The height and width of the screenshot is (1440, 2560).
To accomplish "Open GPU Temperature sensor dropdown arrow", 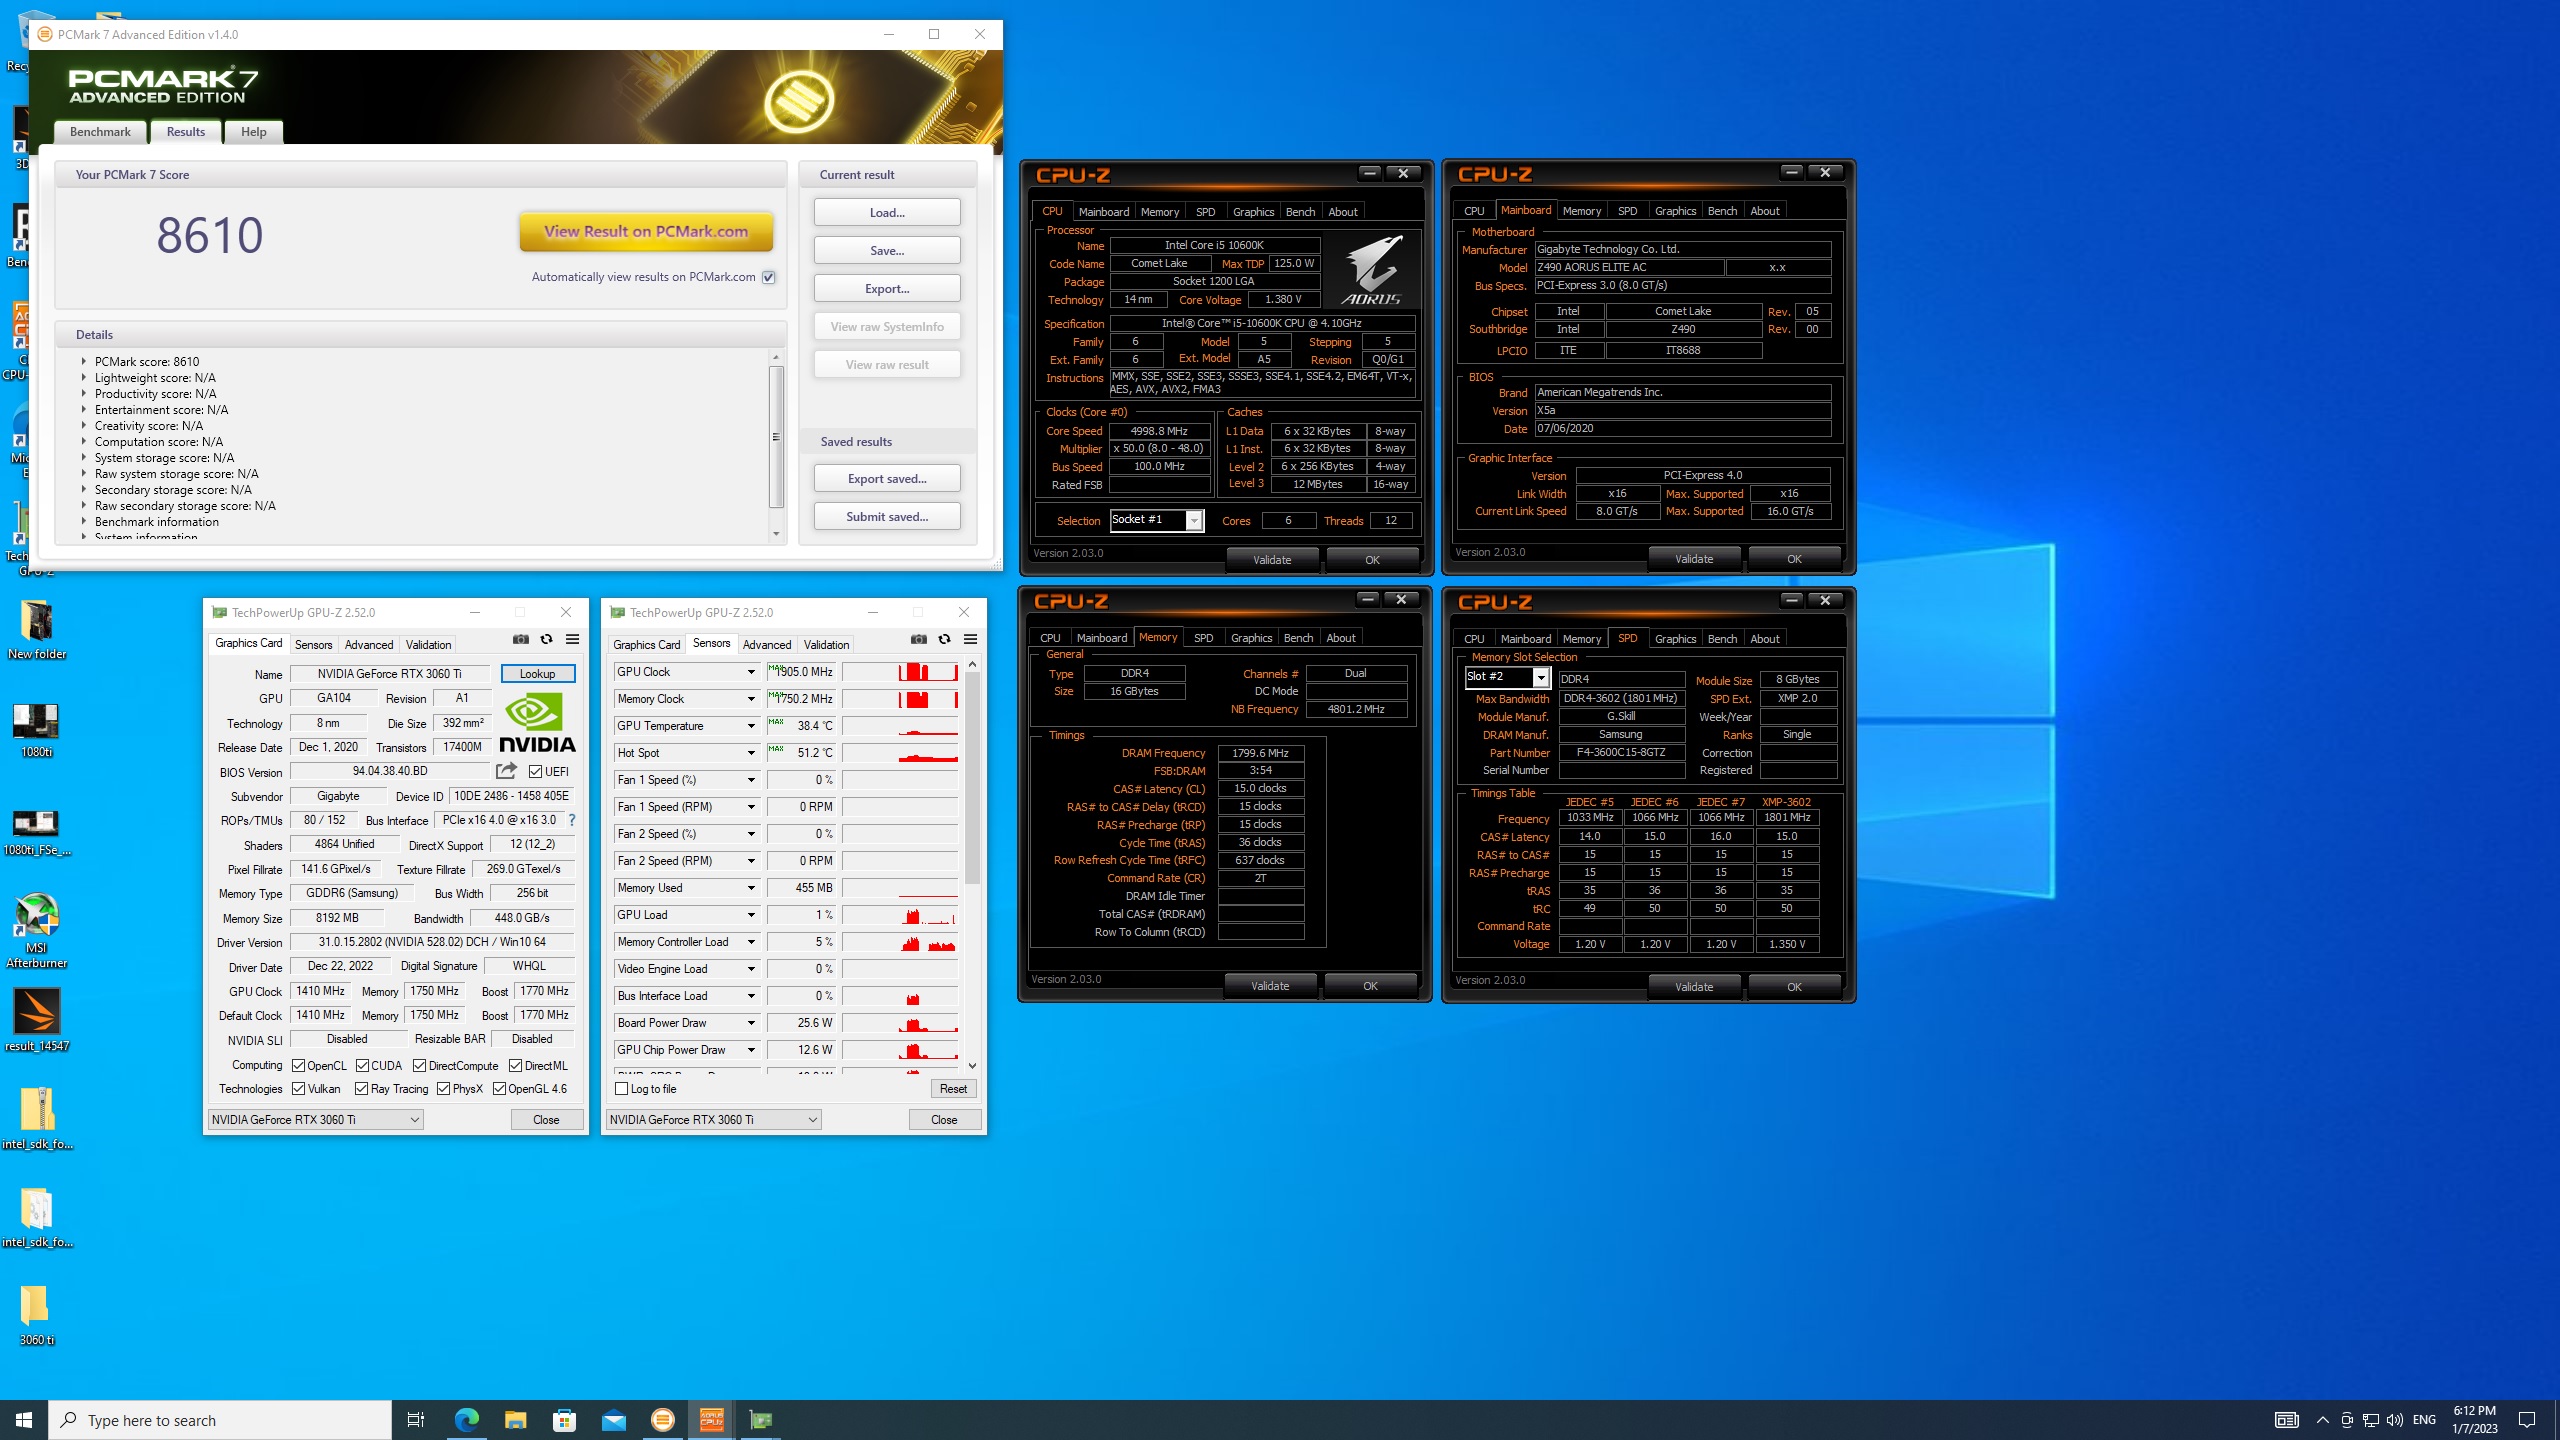I will (x=751, y=726).
